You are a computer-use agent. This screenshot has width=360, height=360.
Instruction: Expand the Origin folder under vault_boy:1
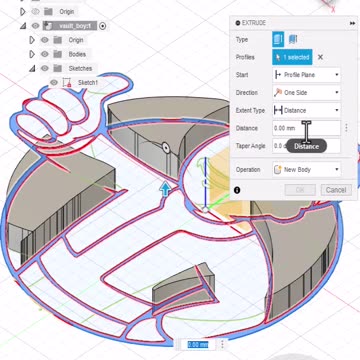[x=32, y=40]
